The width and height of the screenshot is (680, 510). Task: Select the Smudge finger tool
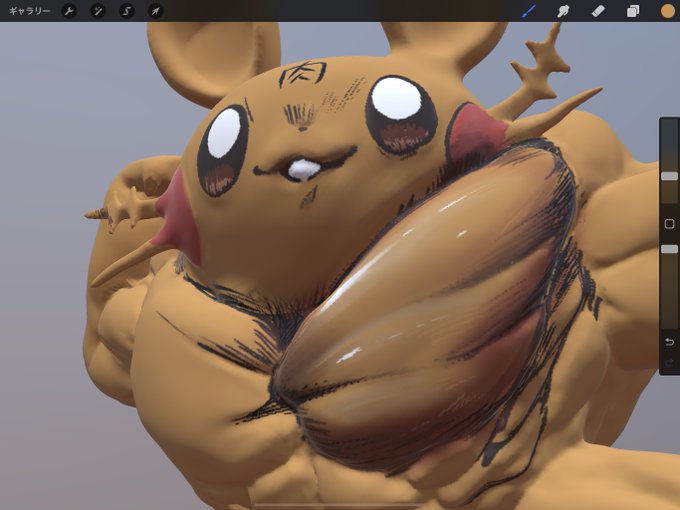click(563, 11)
